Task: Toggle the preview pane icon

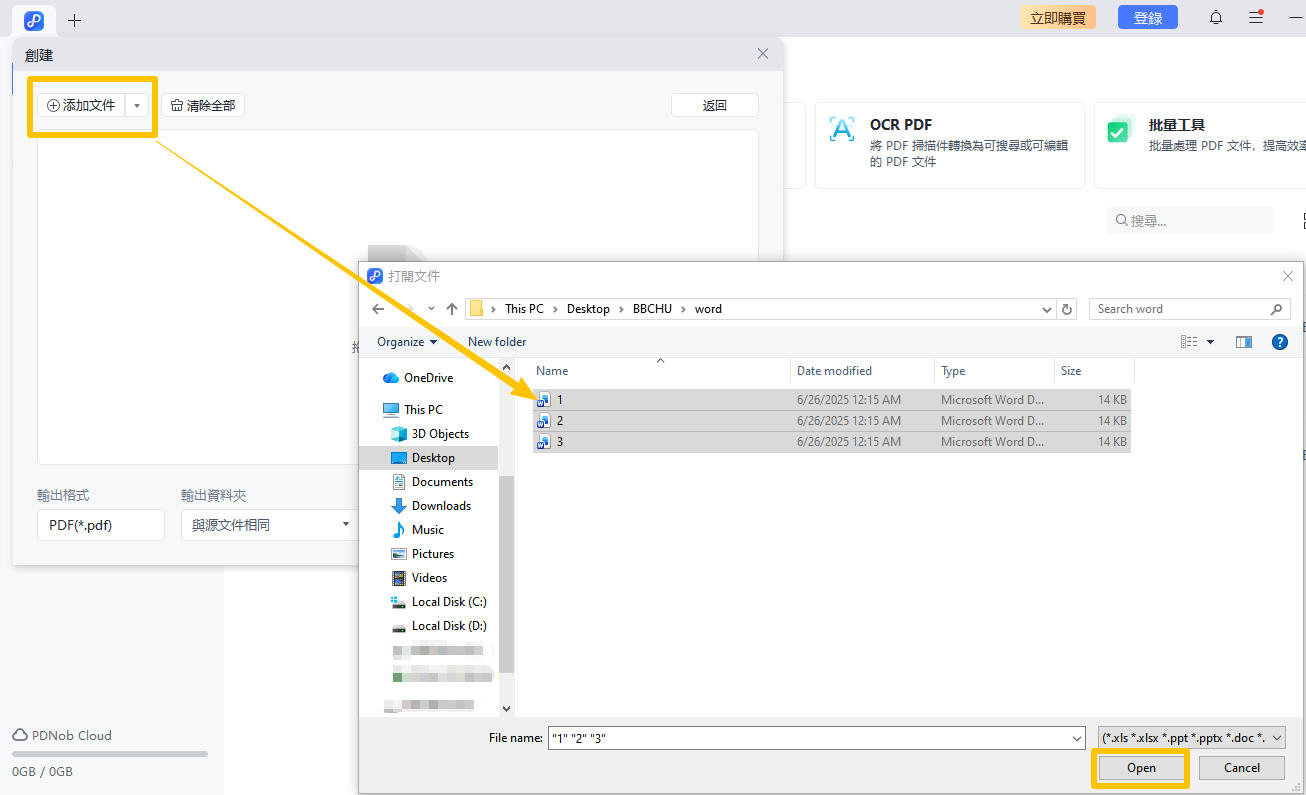Action: [x=1244, y=342]
